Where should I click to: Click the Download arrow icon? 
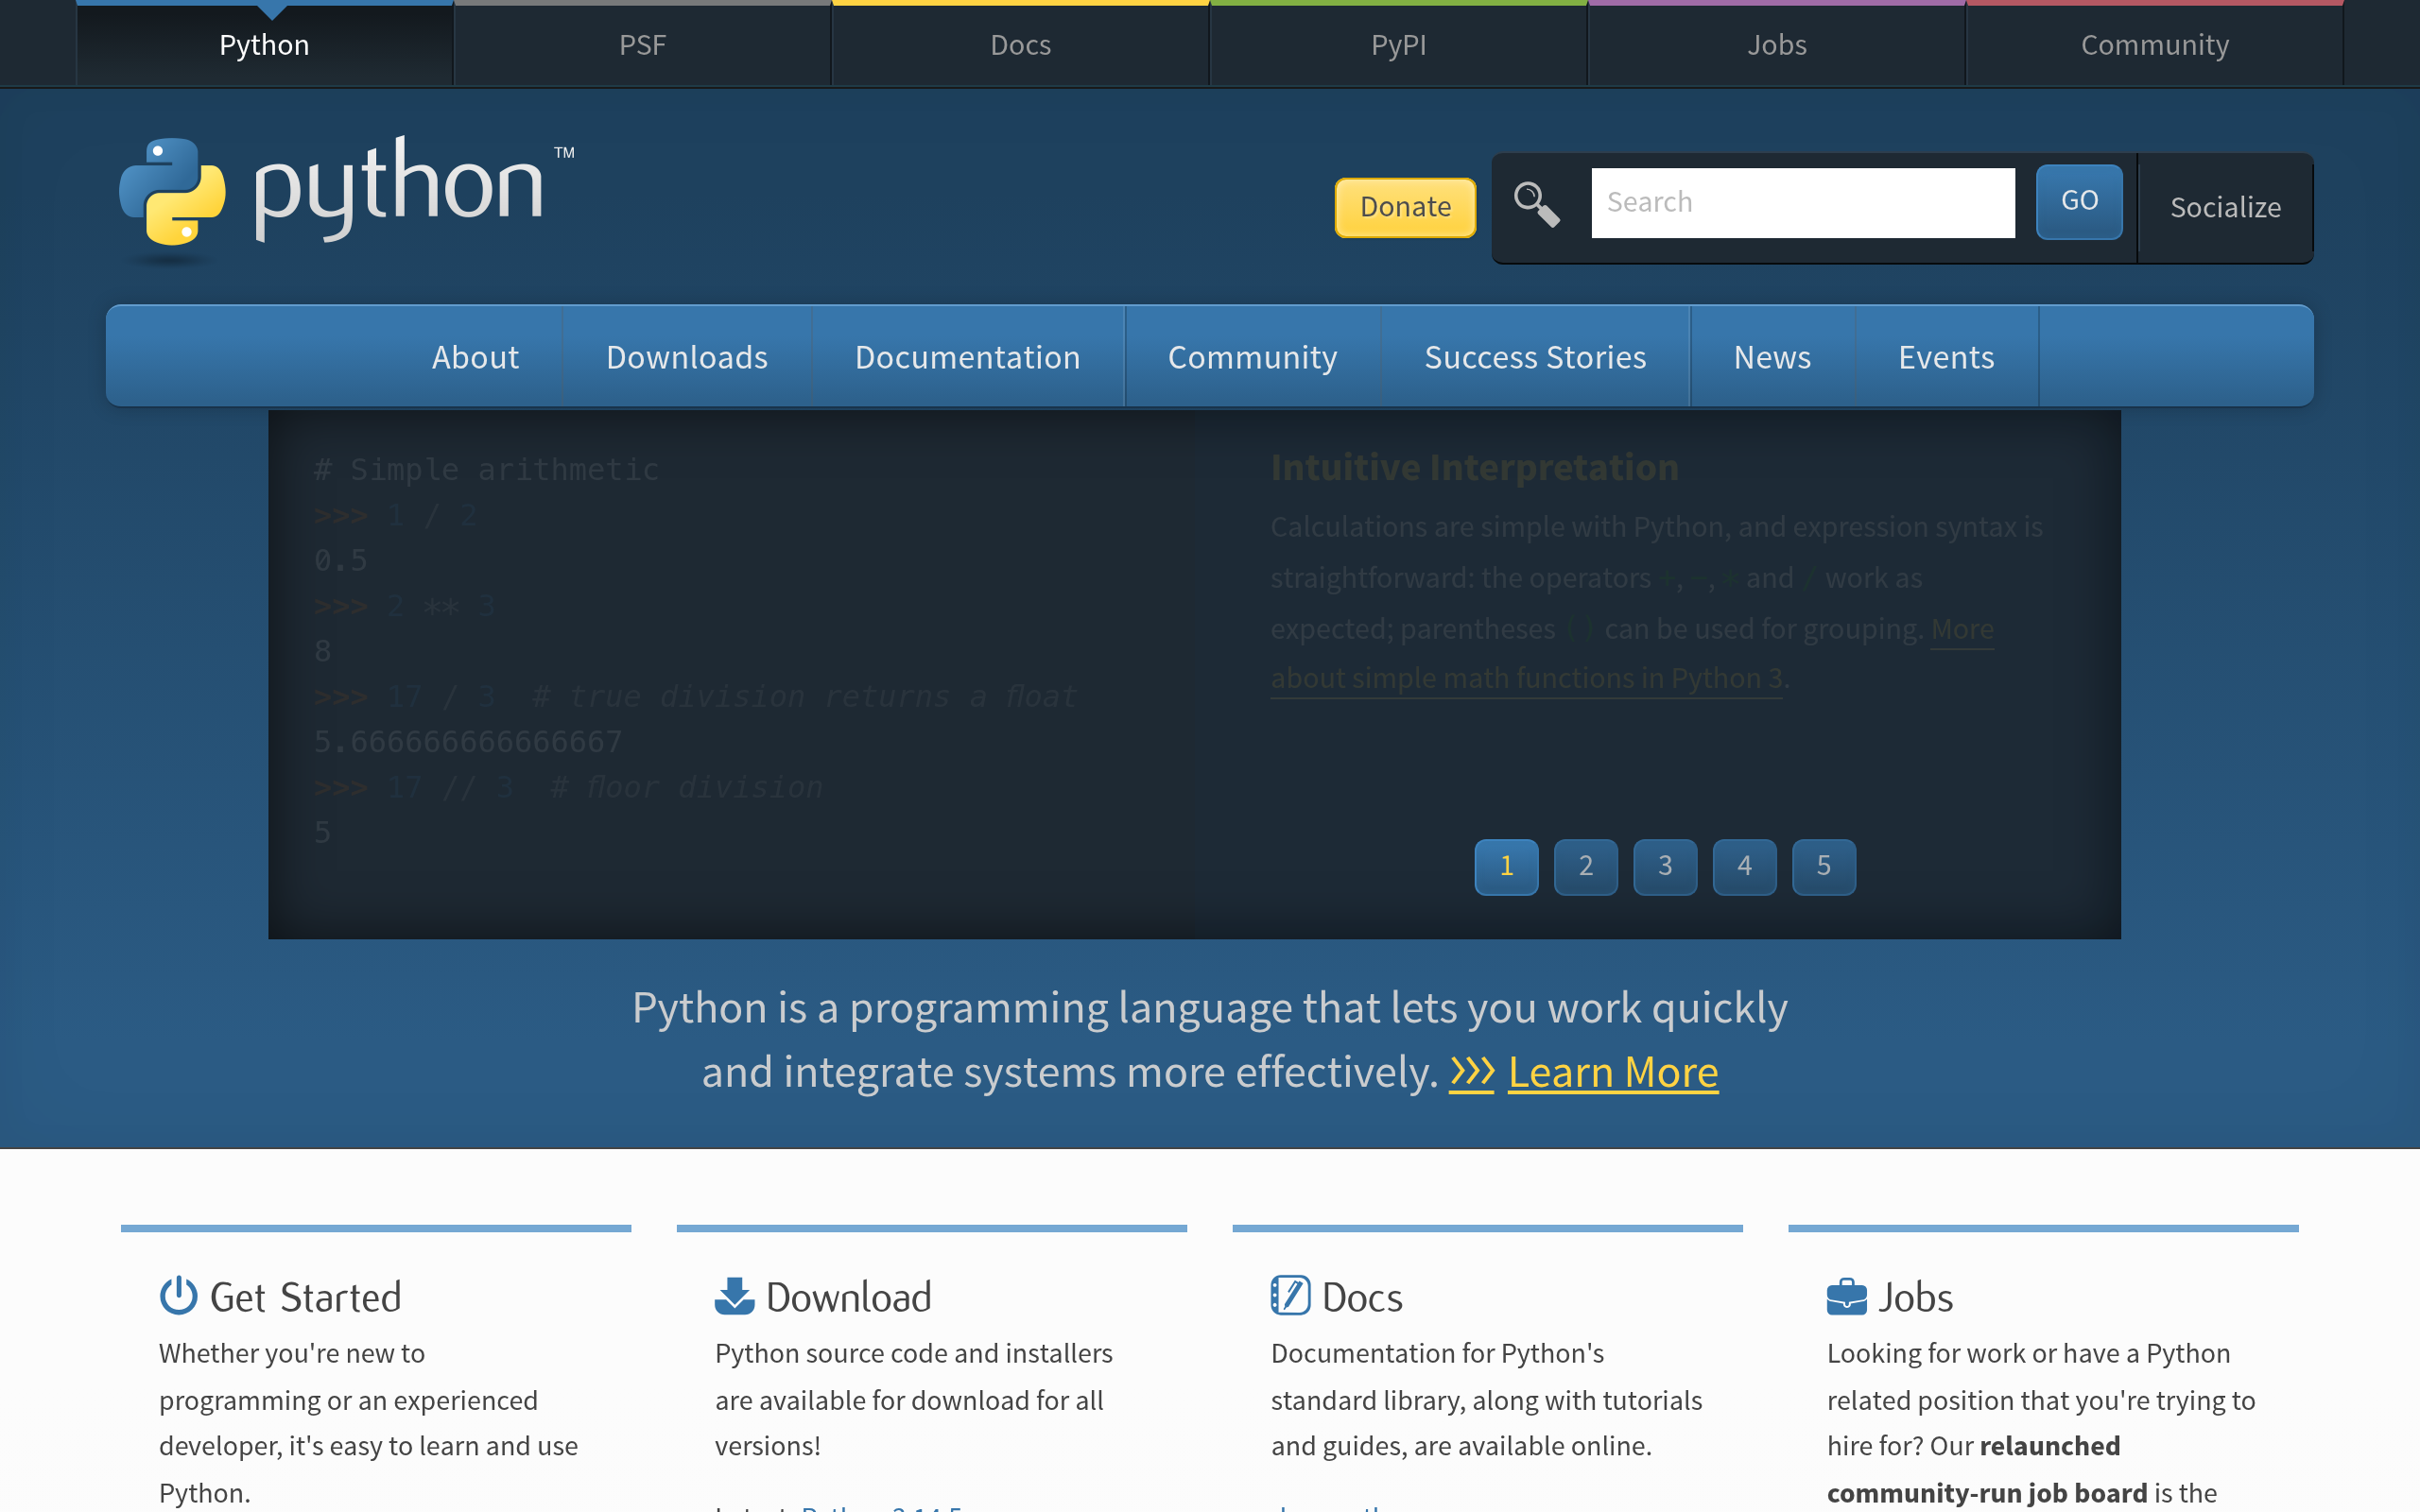coord(734,1295)
